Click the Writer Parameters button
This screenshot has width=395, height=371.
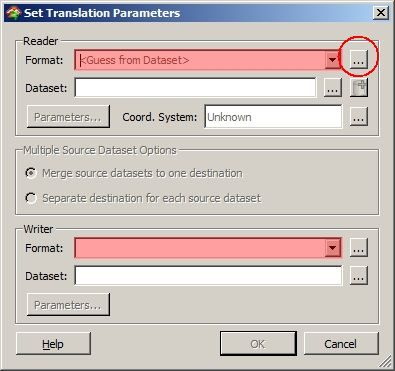[68, 305]
